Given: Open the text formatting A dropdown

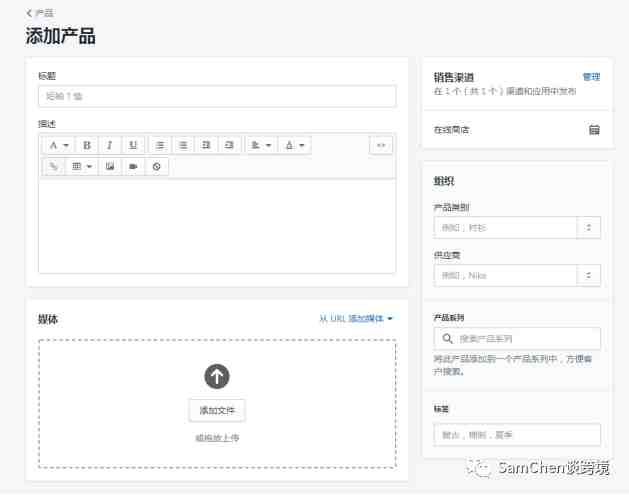Looking at the screenshot, I should [59, 145].
